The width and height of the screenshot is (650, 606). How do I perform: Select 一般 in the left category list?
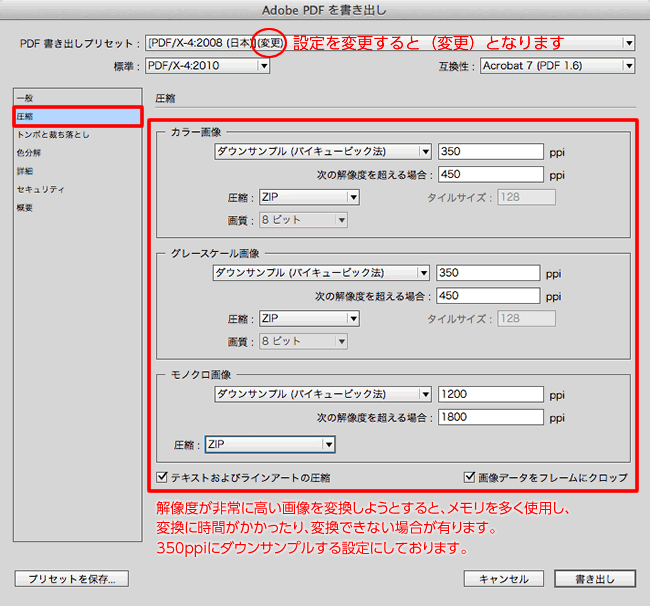[x=78, y=98]
